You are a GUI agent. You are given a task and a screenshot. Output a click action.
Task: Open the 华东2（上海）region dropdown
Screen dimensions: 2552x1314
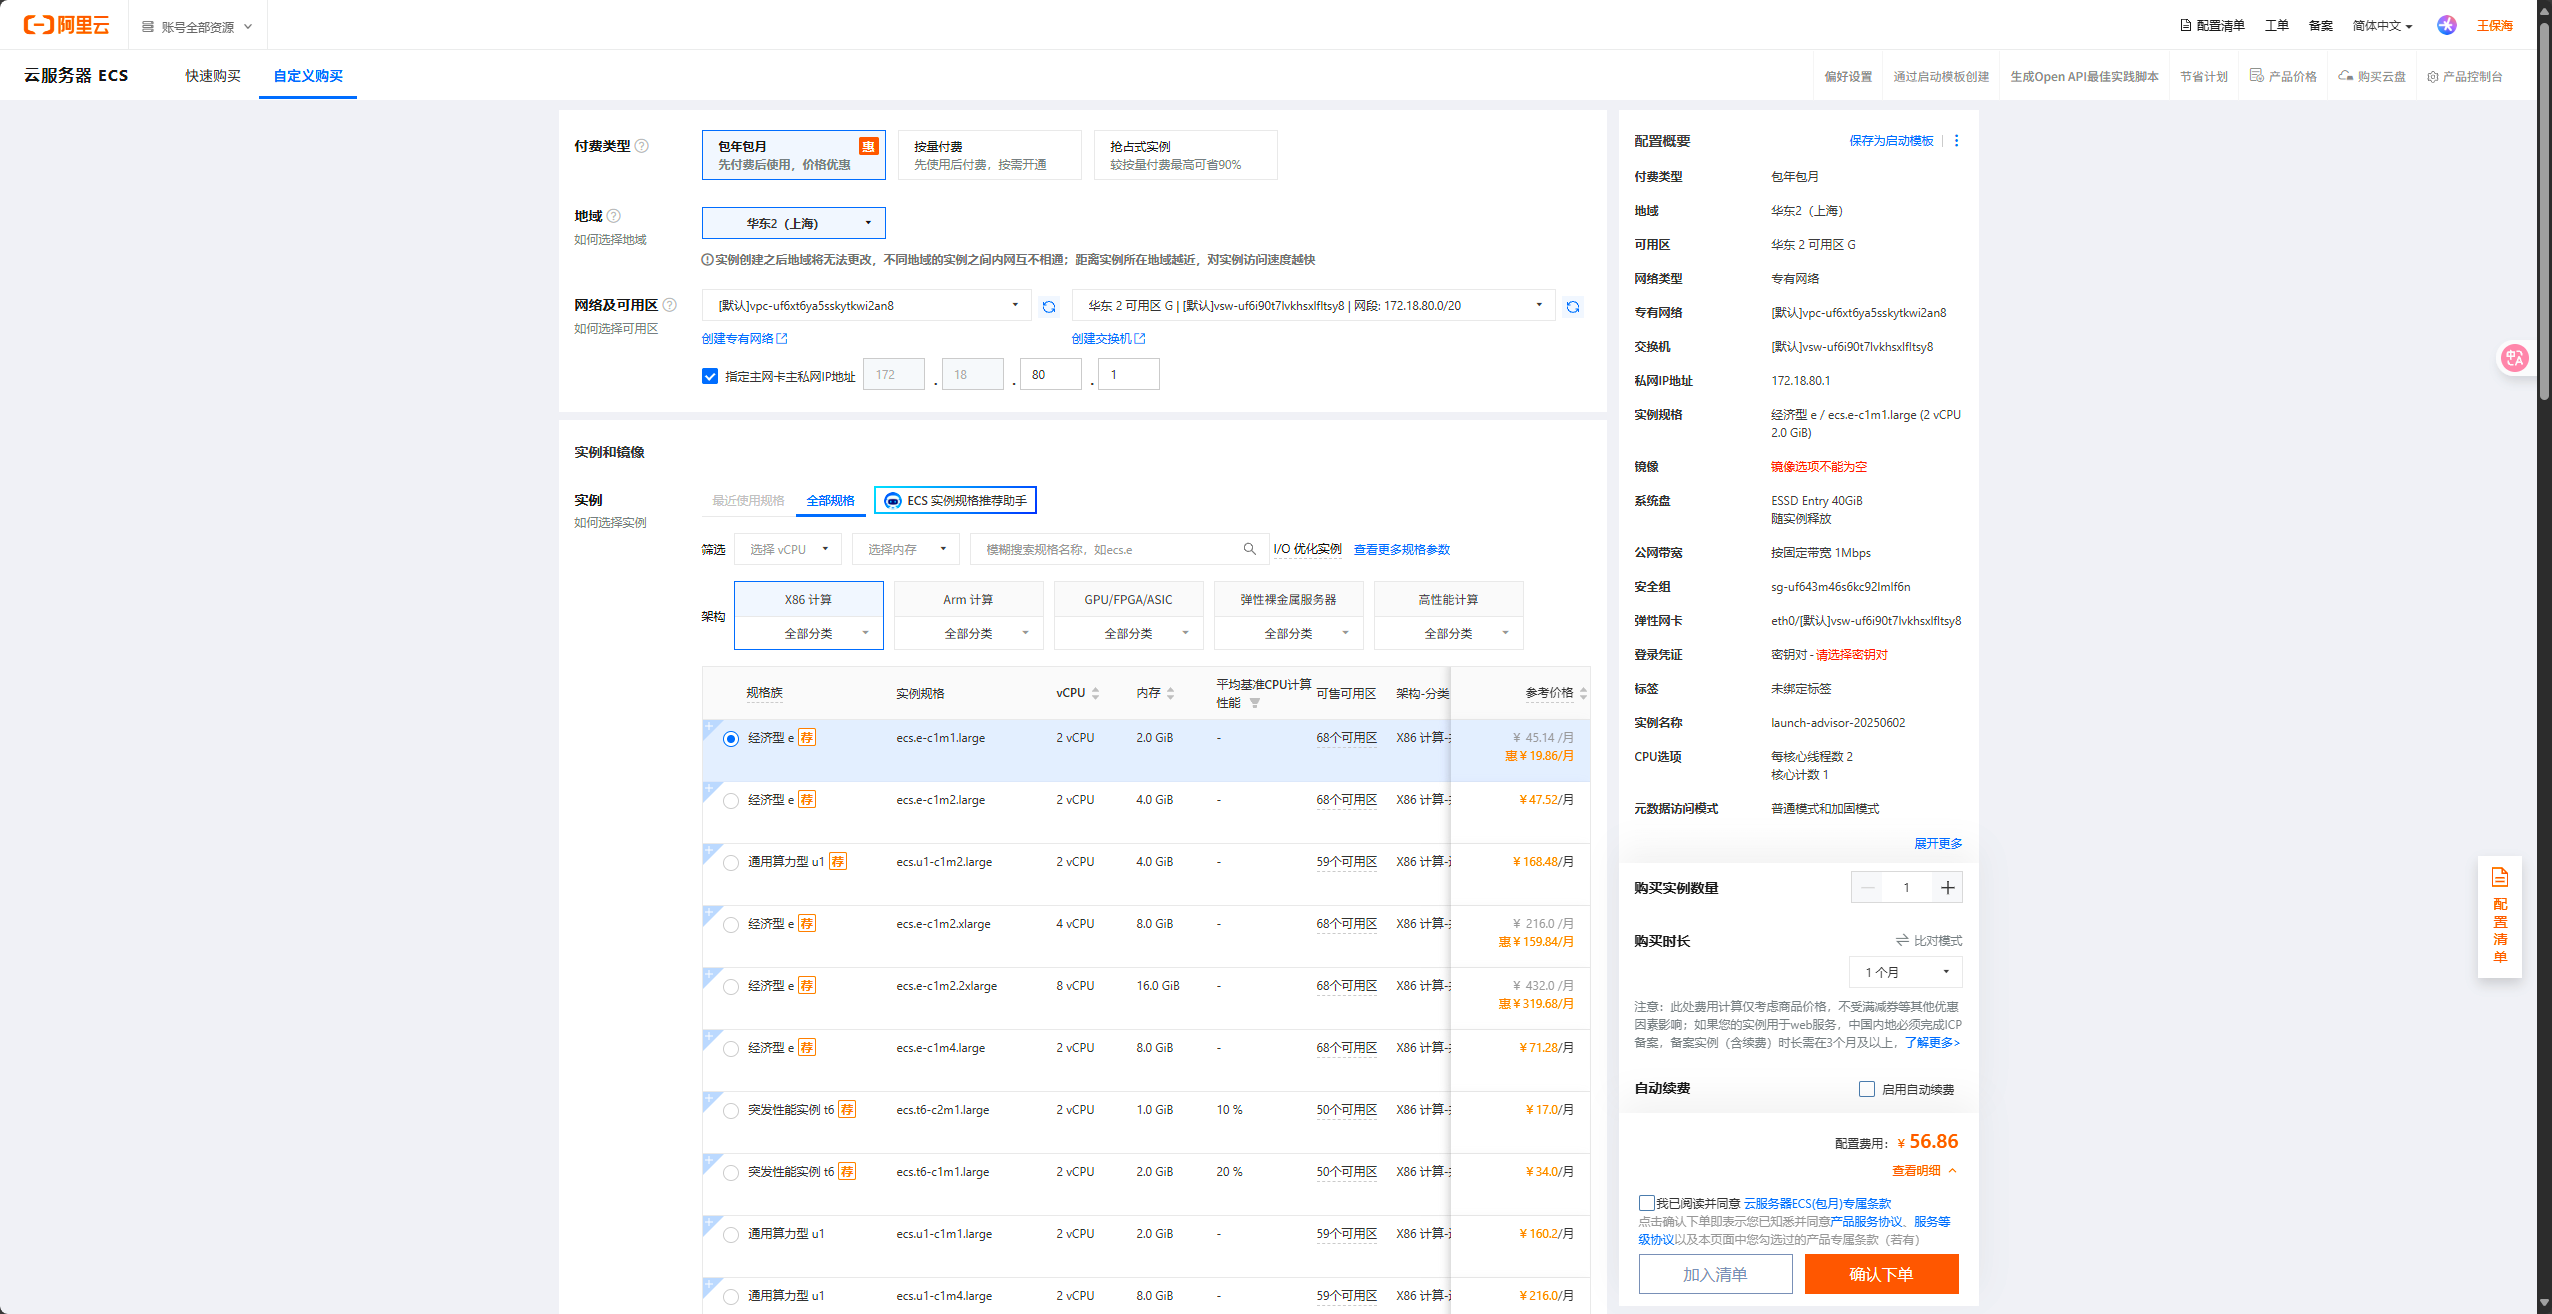(x=793, y=223)
